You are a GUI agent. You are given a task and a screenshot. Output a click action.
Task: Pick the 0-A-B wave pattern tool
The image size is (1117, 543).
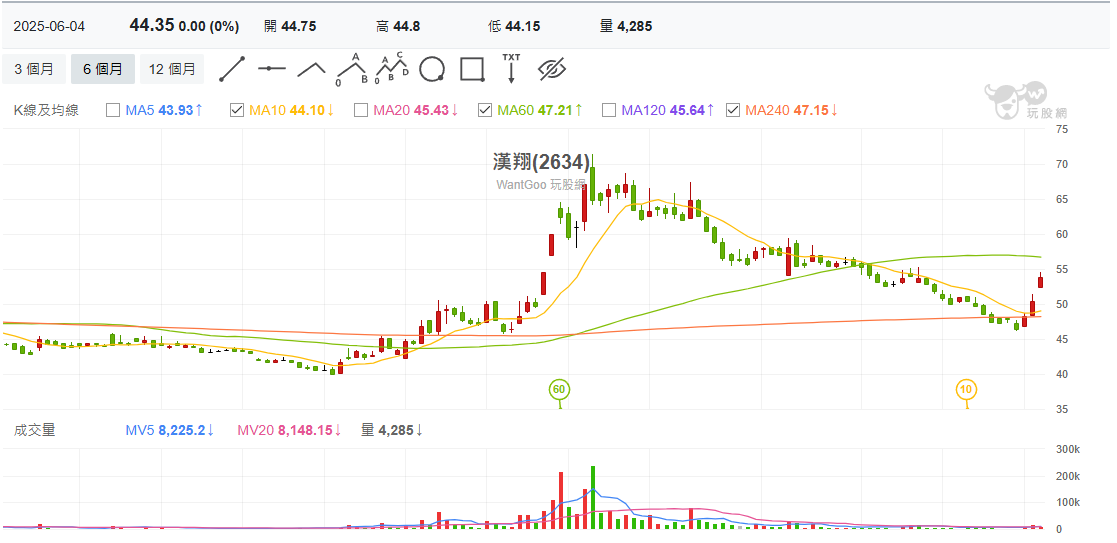(351, 69)
